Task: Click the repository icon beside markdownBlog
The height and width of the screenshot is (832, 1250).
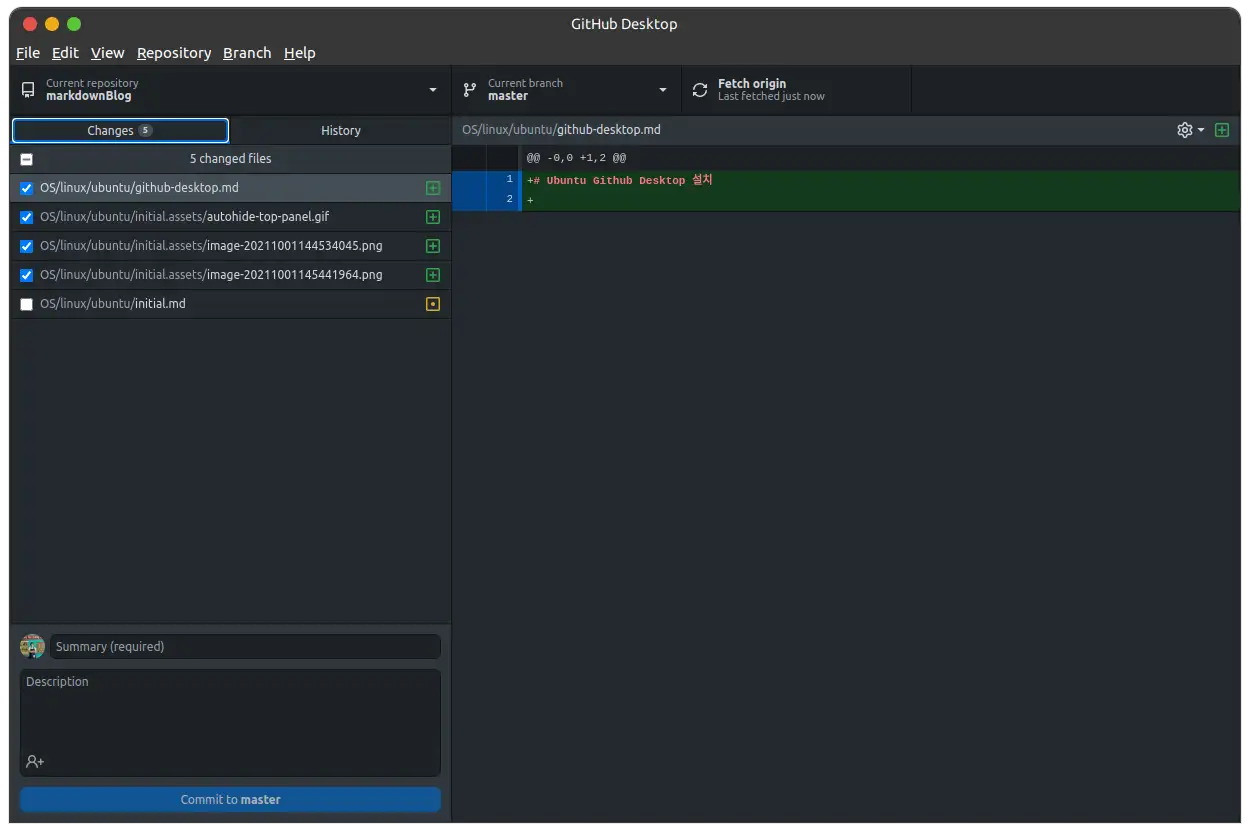Action: [x=28, y=90]
